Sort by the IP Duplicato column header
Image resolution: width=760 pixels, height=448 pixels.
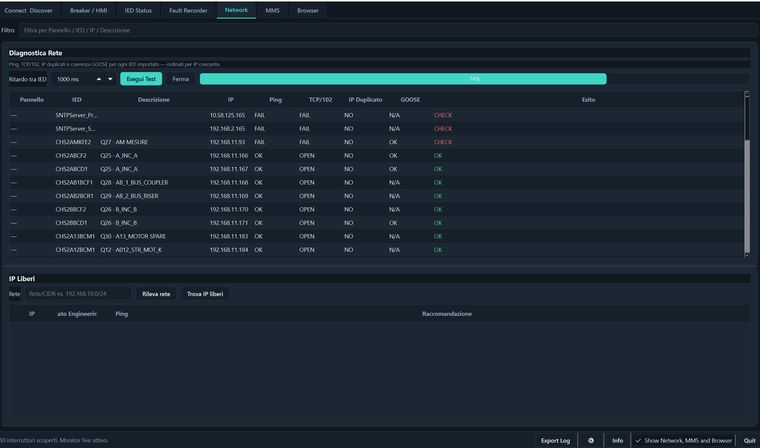tap(365, 100)
